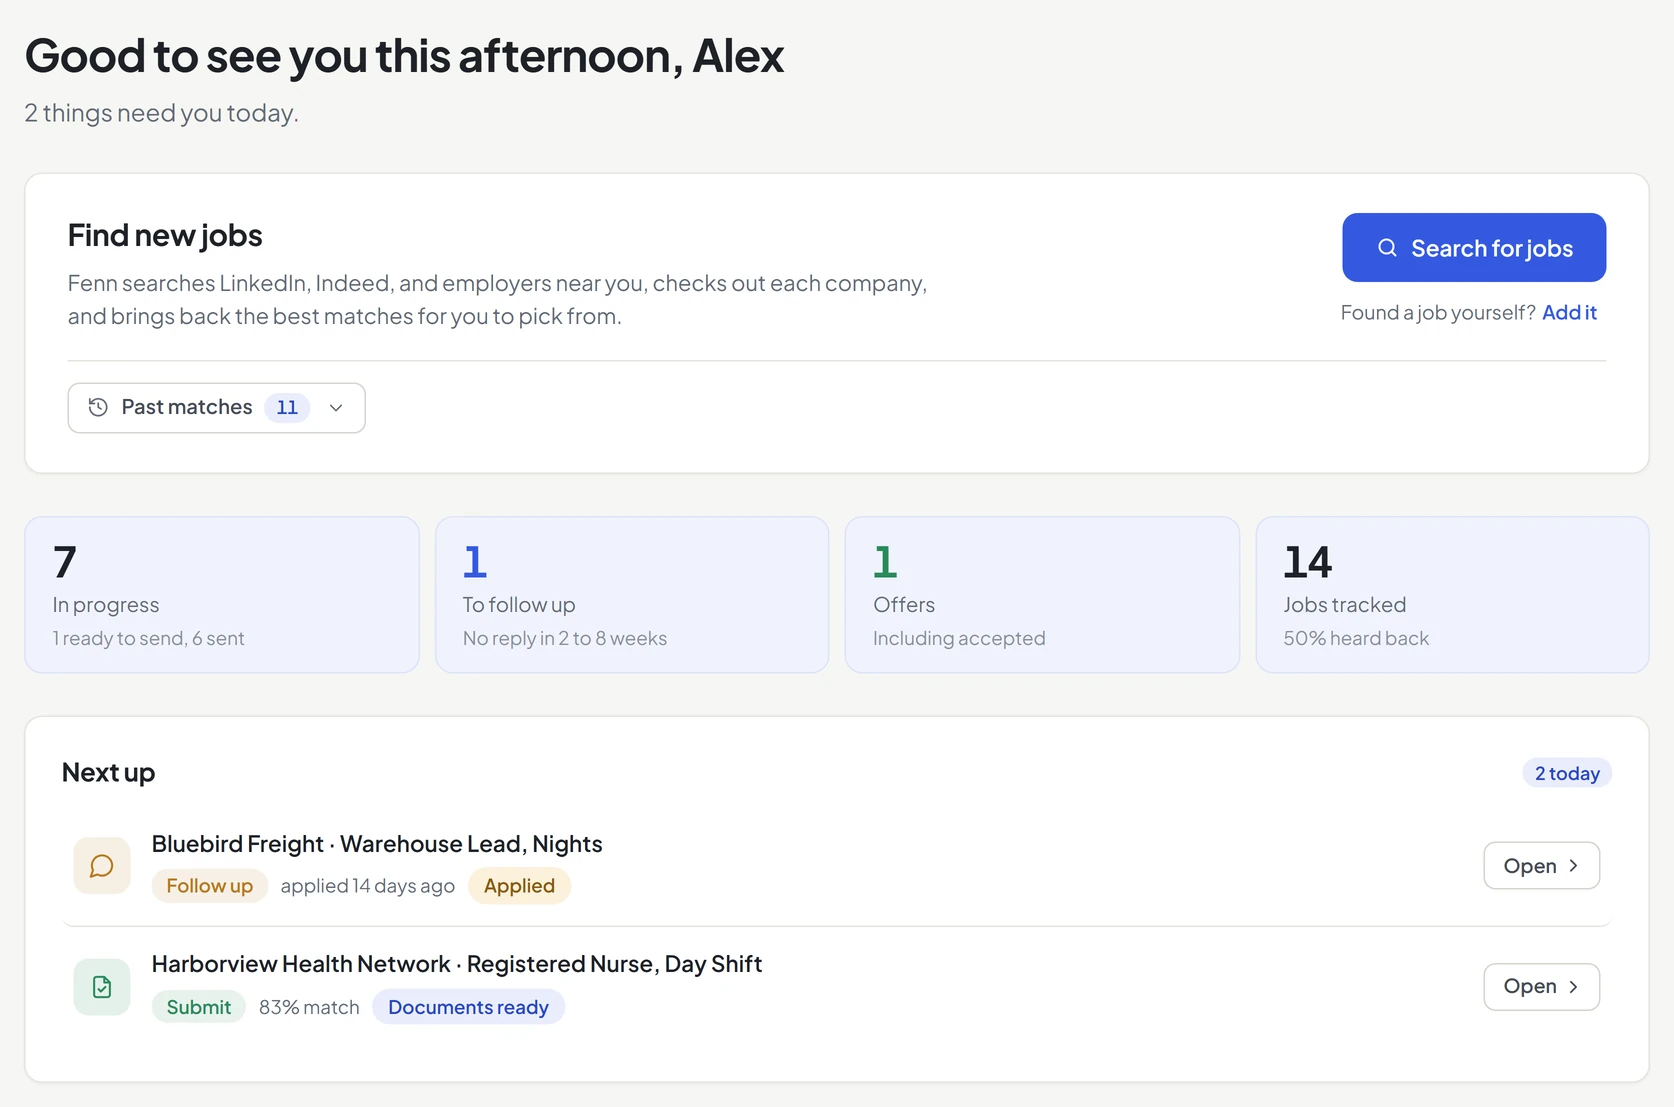Click the Next up heading
Viewport: 1674px width, 1107px height.
(108, 772)
